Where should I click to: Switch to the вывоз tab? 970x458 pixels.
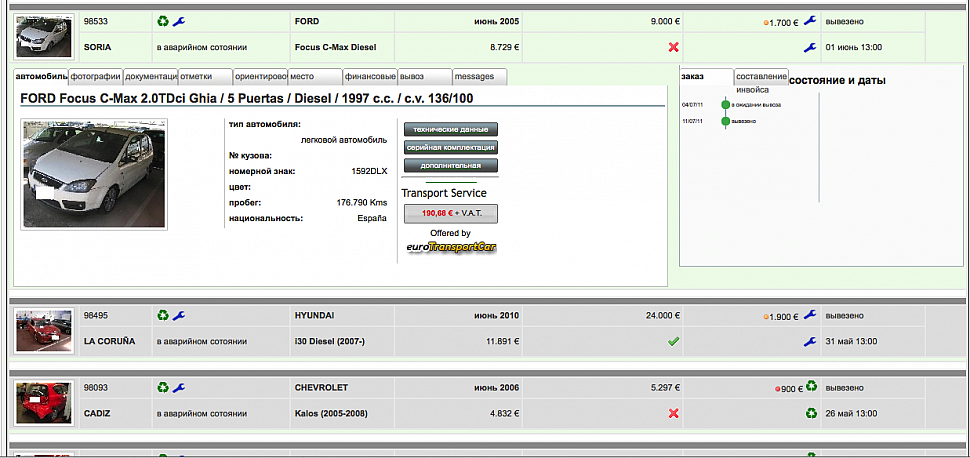[x=425, y=77]
